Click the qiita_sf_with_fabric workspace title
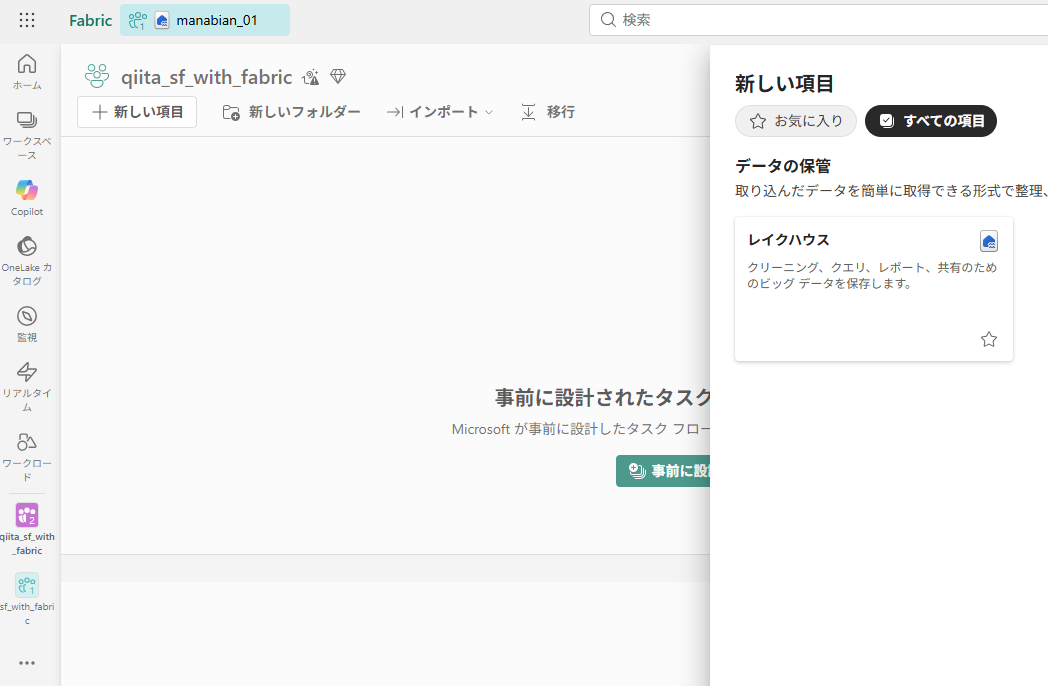Screen dimensions: 1048x686 point(207,77)
